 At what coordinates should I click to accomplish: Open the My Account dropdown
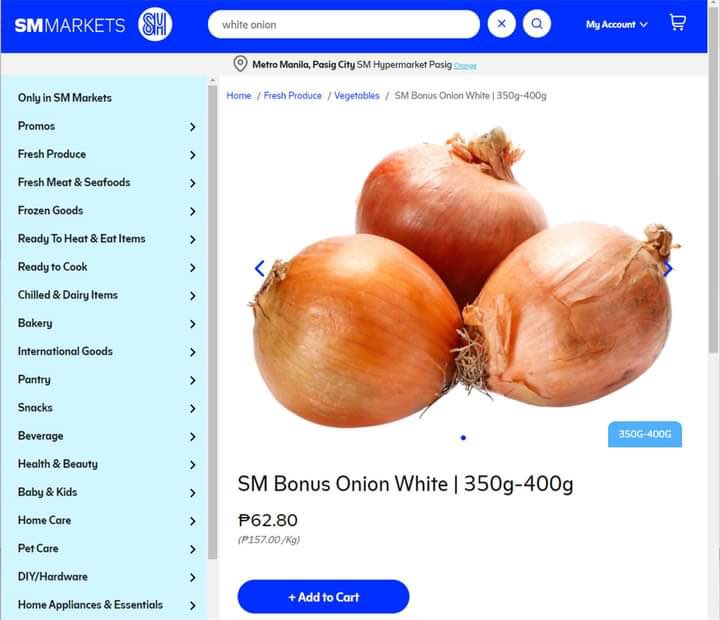[x=616, y=24]
